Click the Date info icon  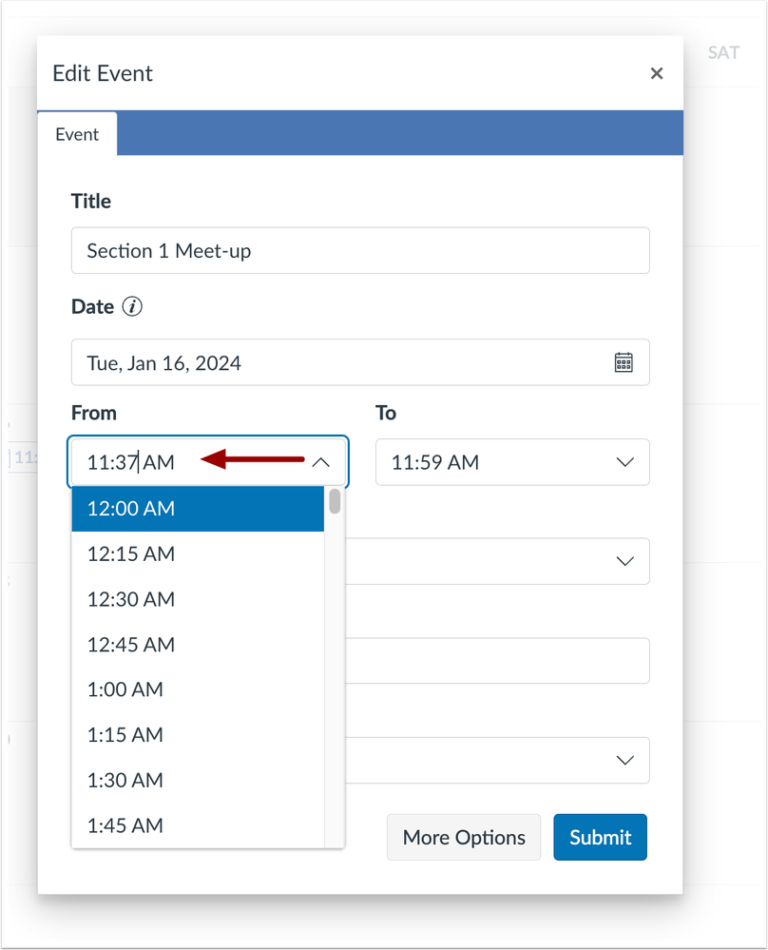click(x=132, y=307)
